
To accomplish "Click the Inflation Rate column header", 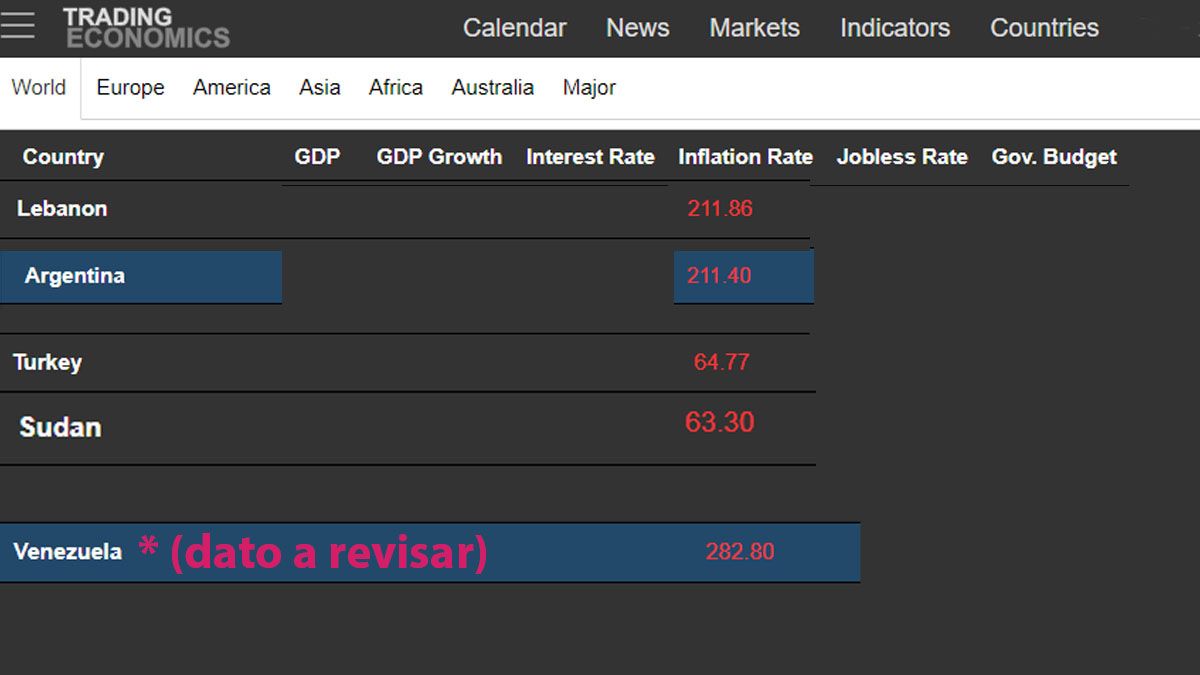I will 745,157.
